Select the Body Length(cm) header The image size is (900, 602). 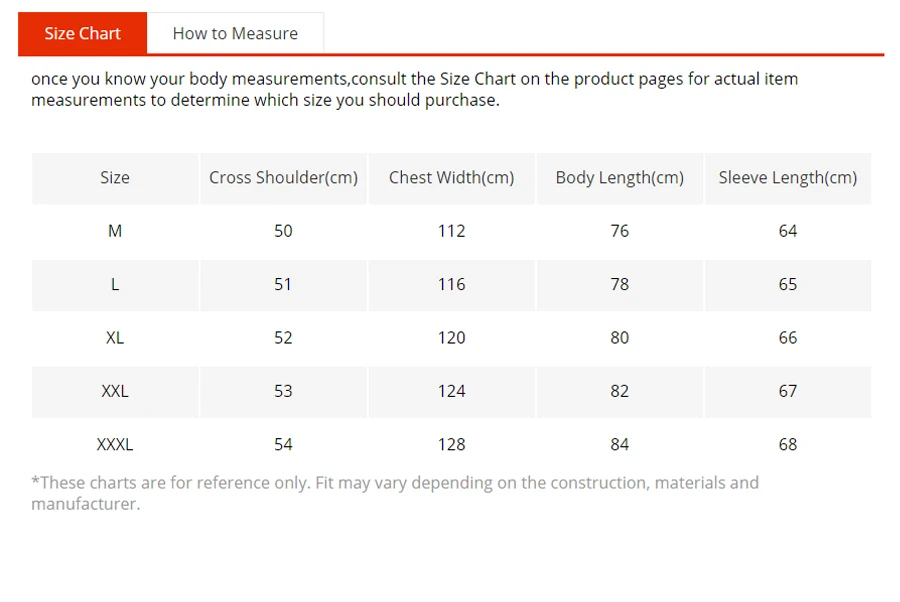point(620,178)
